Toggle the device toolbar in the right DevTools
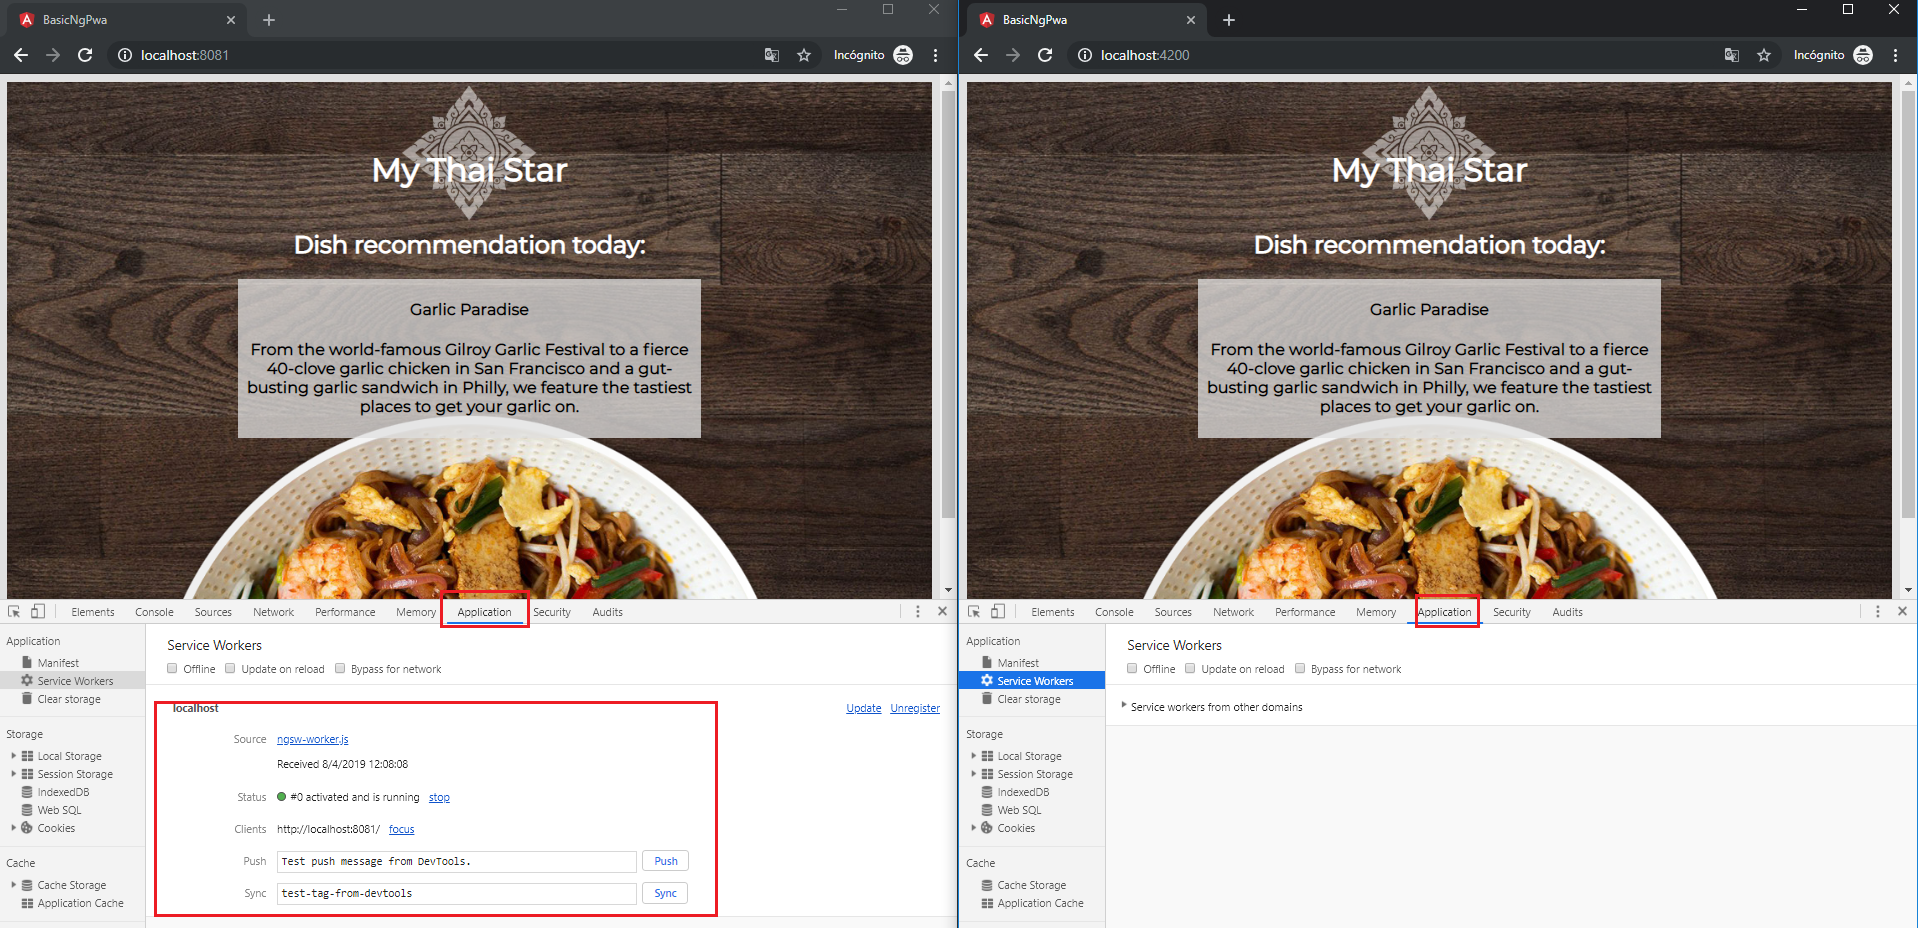 997,611
